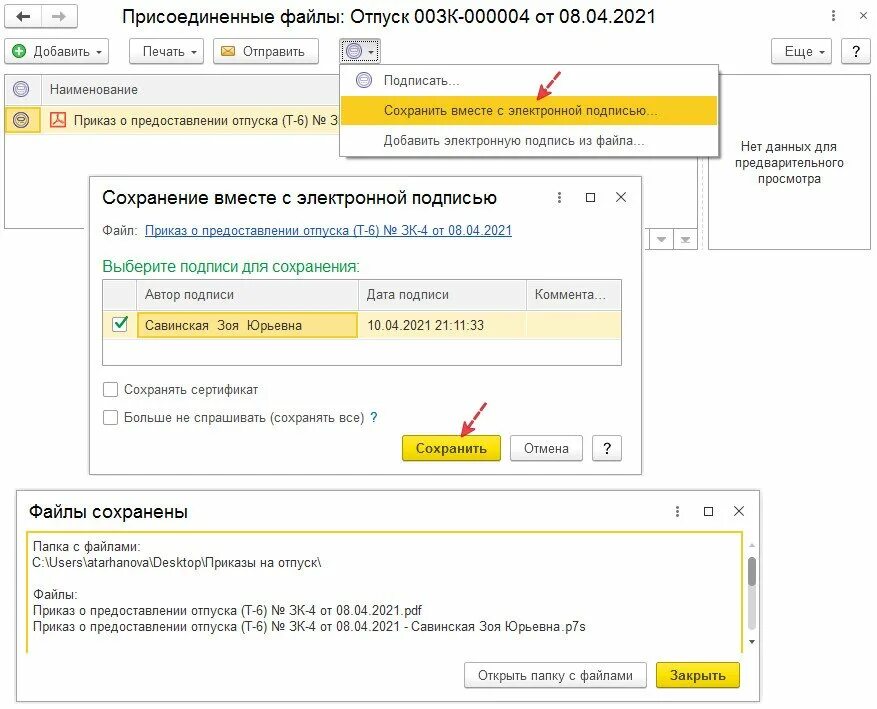Click the top-right help ? button
The width and height of the screenshot is (877, 709).
coord(856,51)
